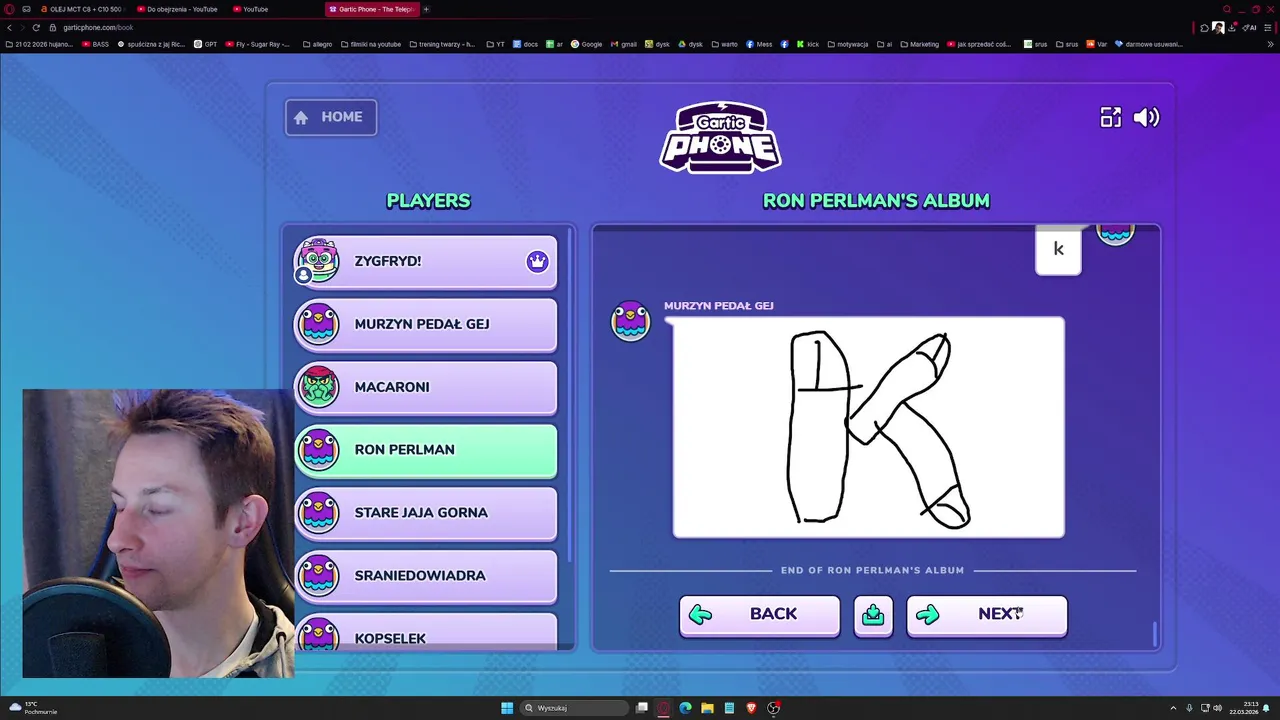The width and height of the screenshot is (1280, 720).
Task: Switch to 'Do obejrzenia - YouTube' tab
Action: (x=176, y=9)
